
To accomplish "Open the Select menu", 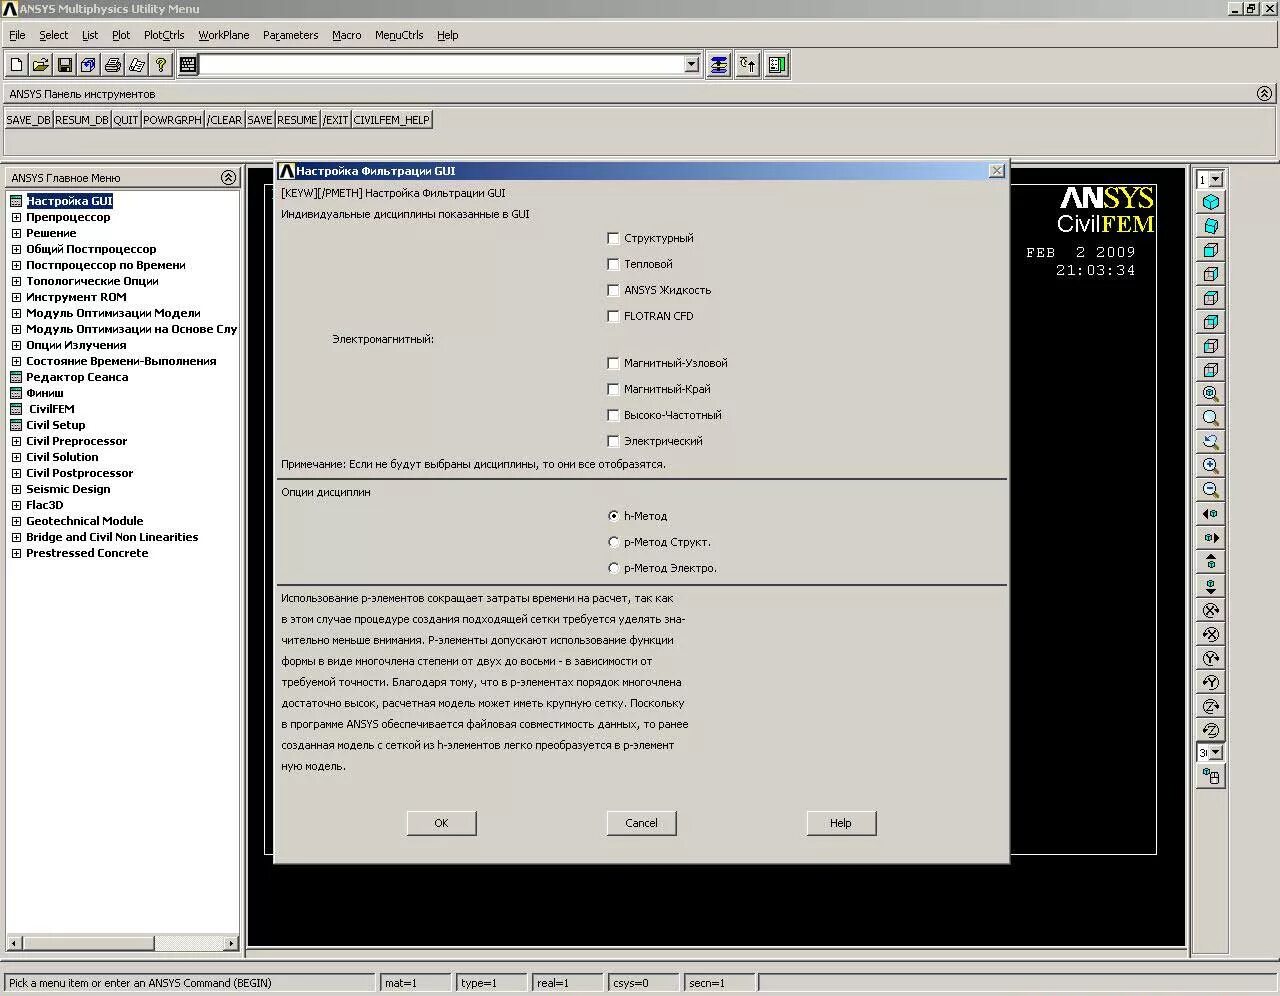I will coord(53,35).
